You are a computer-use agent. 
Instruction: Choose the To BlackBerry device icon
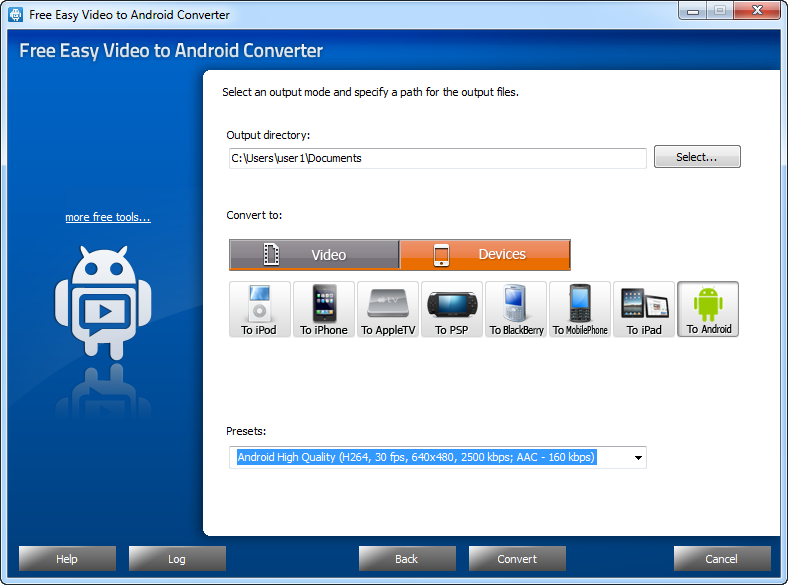coord(516,309)
